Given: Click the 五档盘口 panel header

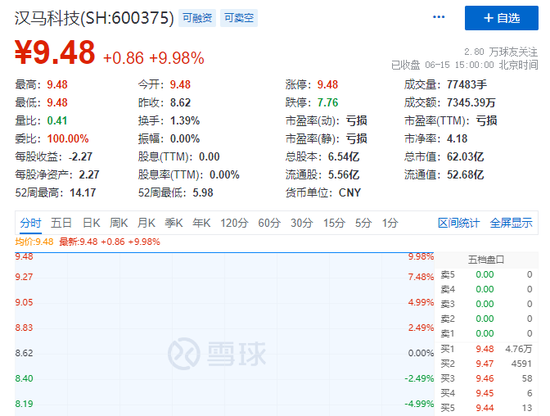Looking at the screenshot, I should (x=486, y=260).
